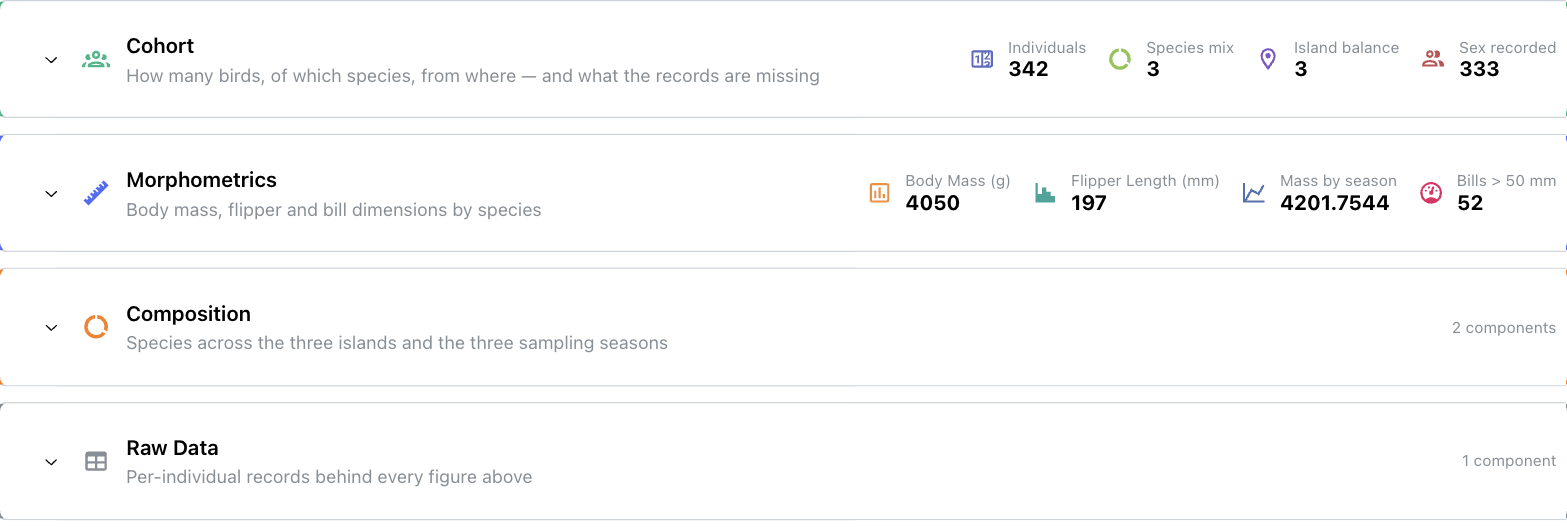Click the Cohort group people icon

coord(96,59)
